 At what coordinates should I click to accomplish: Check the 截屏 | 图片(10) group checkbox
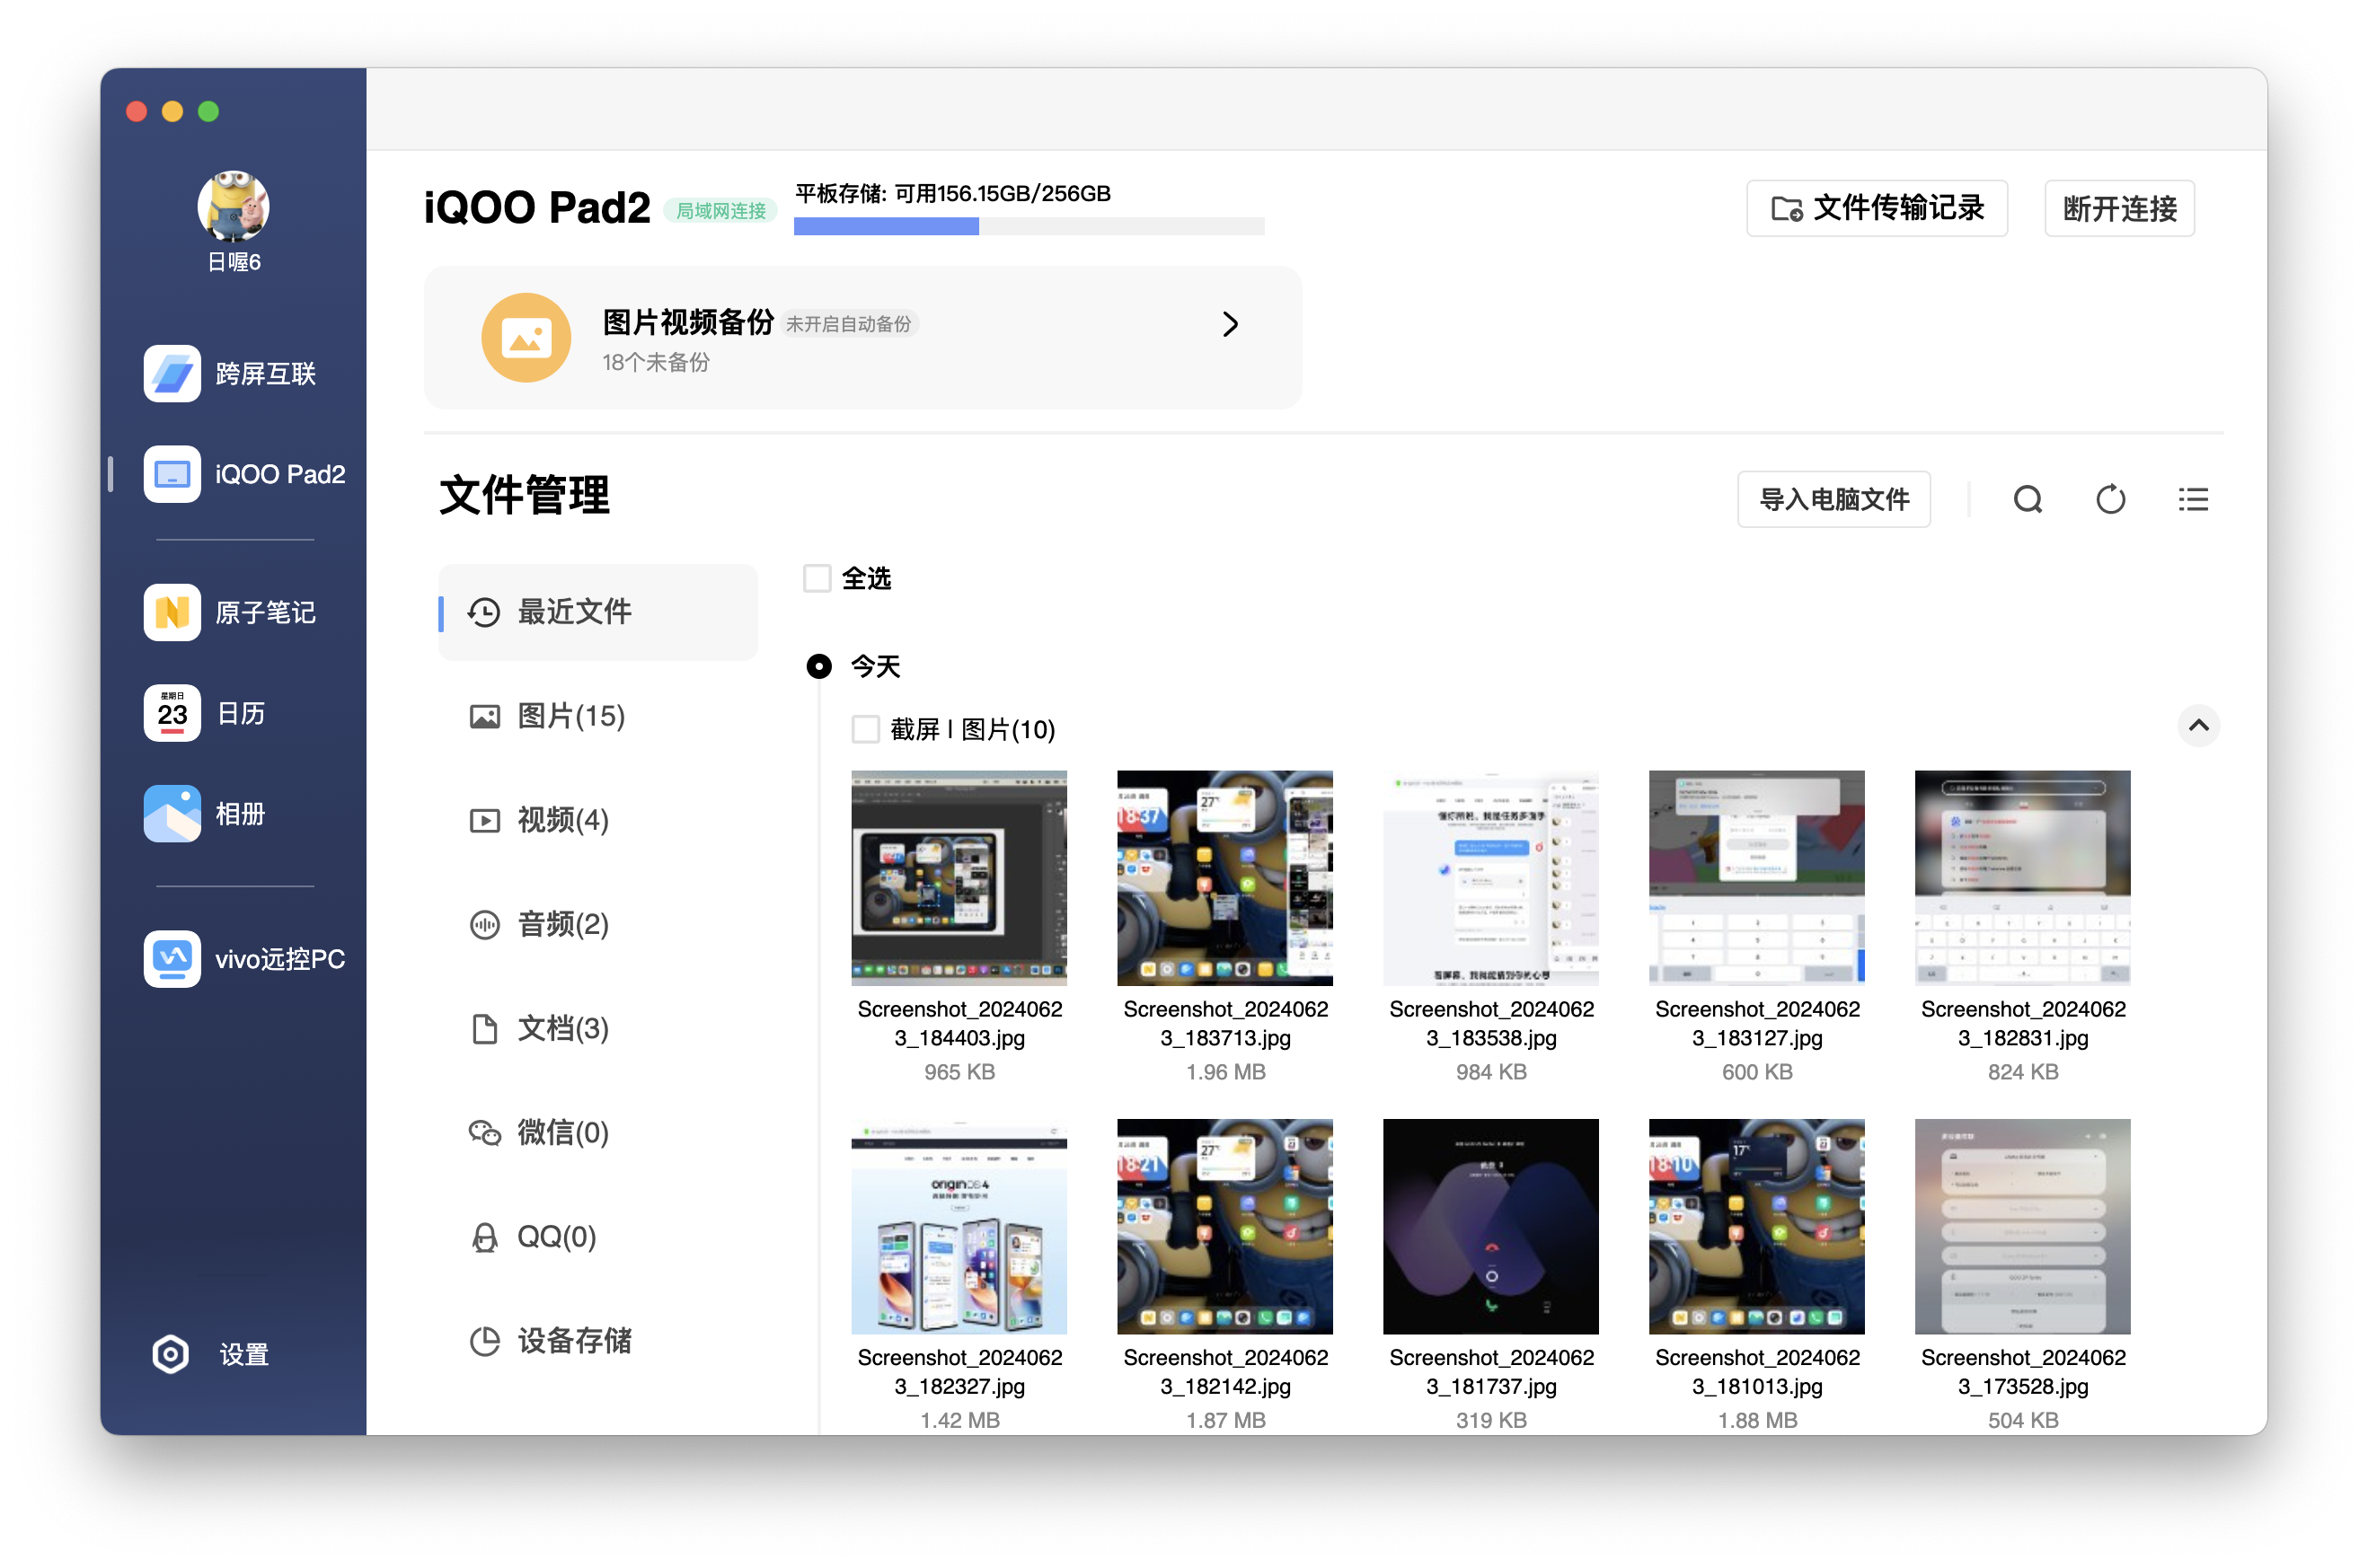click(865, 729)
